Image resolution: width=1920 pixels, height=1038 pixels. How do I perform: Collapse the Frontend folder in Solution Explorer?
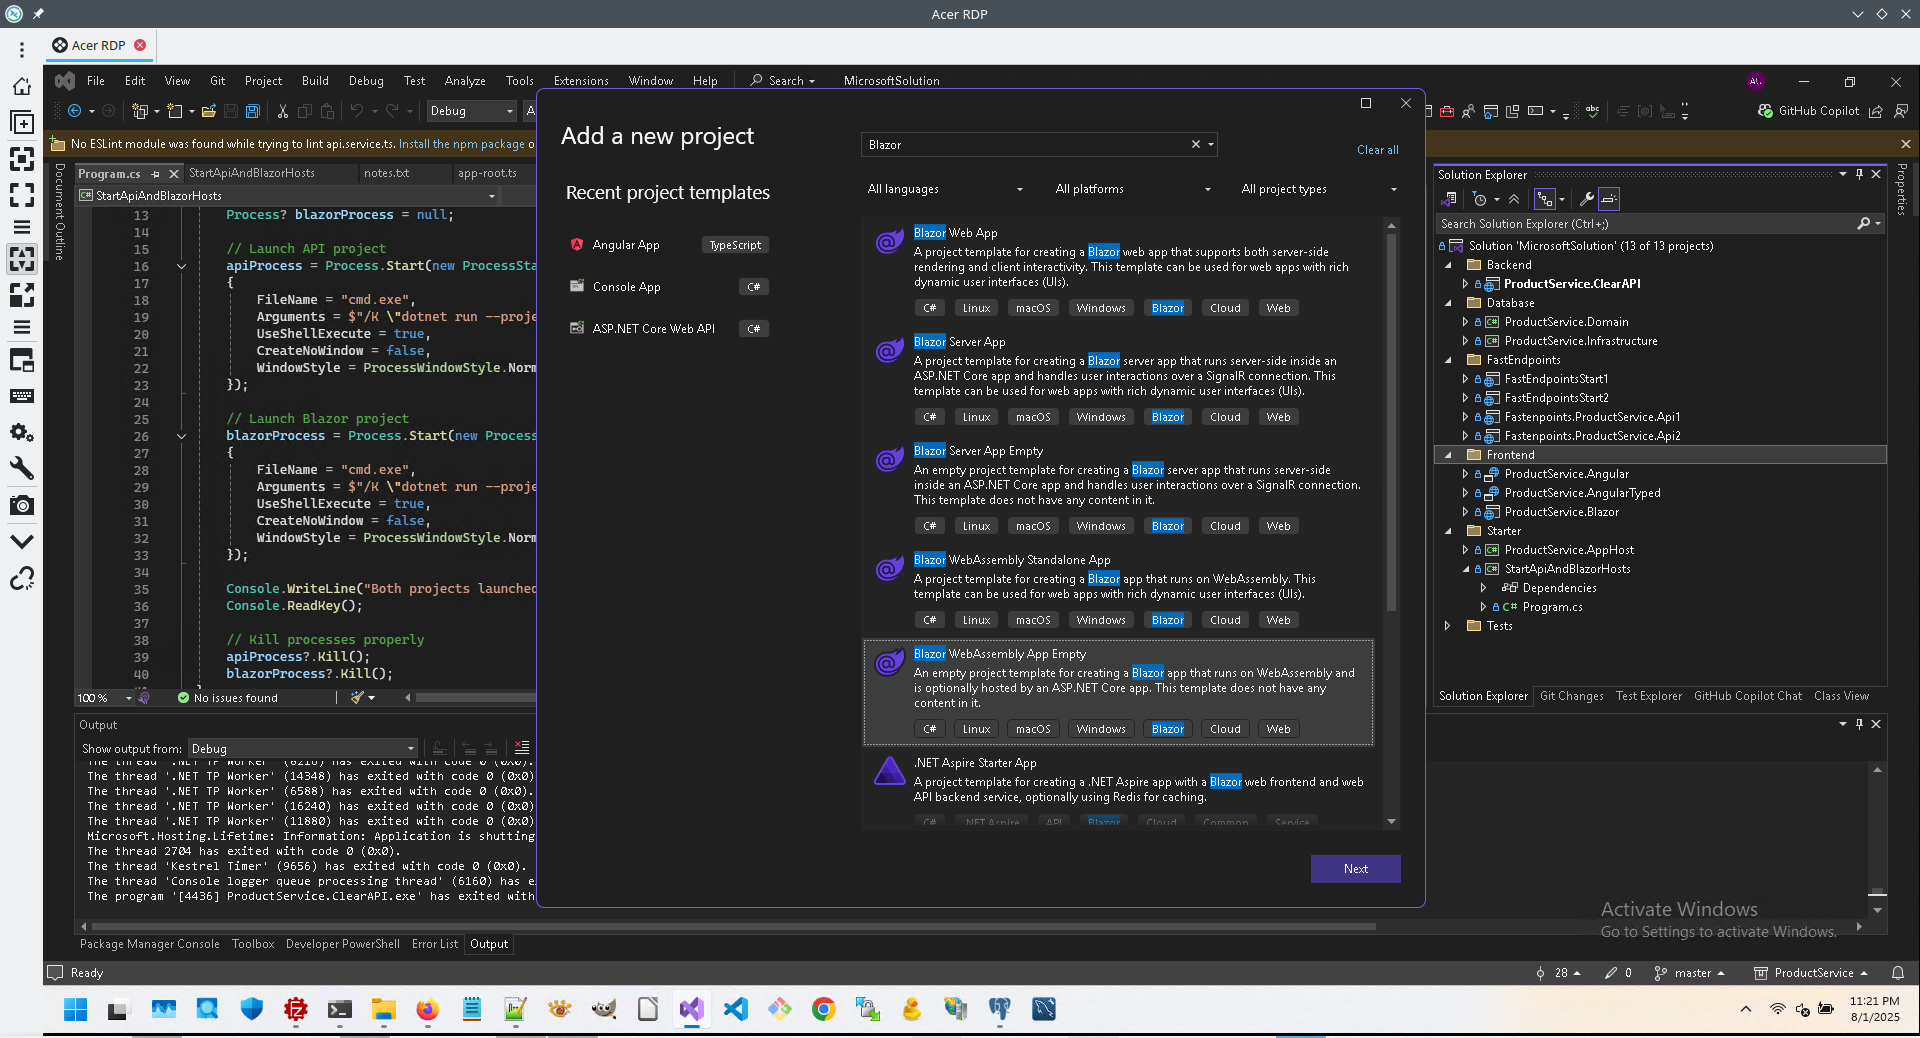(1448, 455)
